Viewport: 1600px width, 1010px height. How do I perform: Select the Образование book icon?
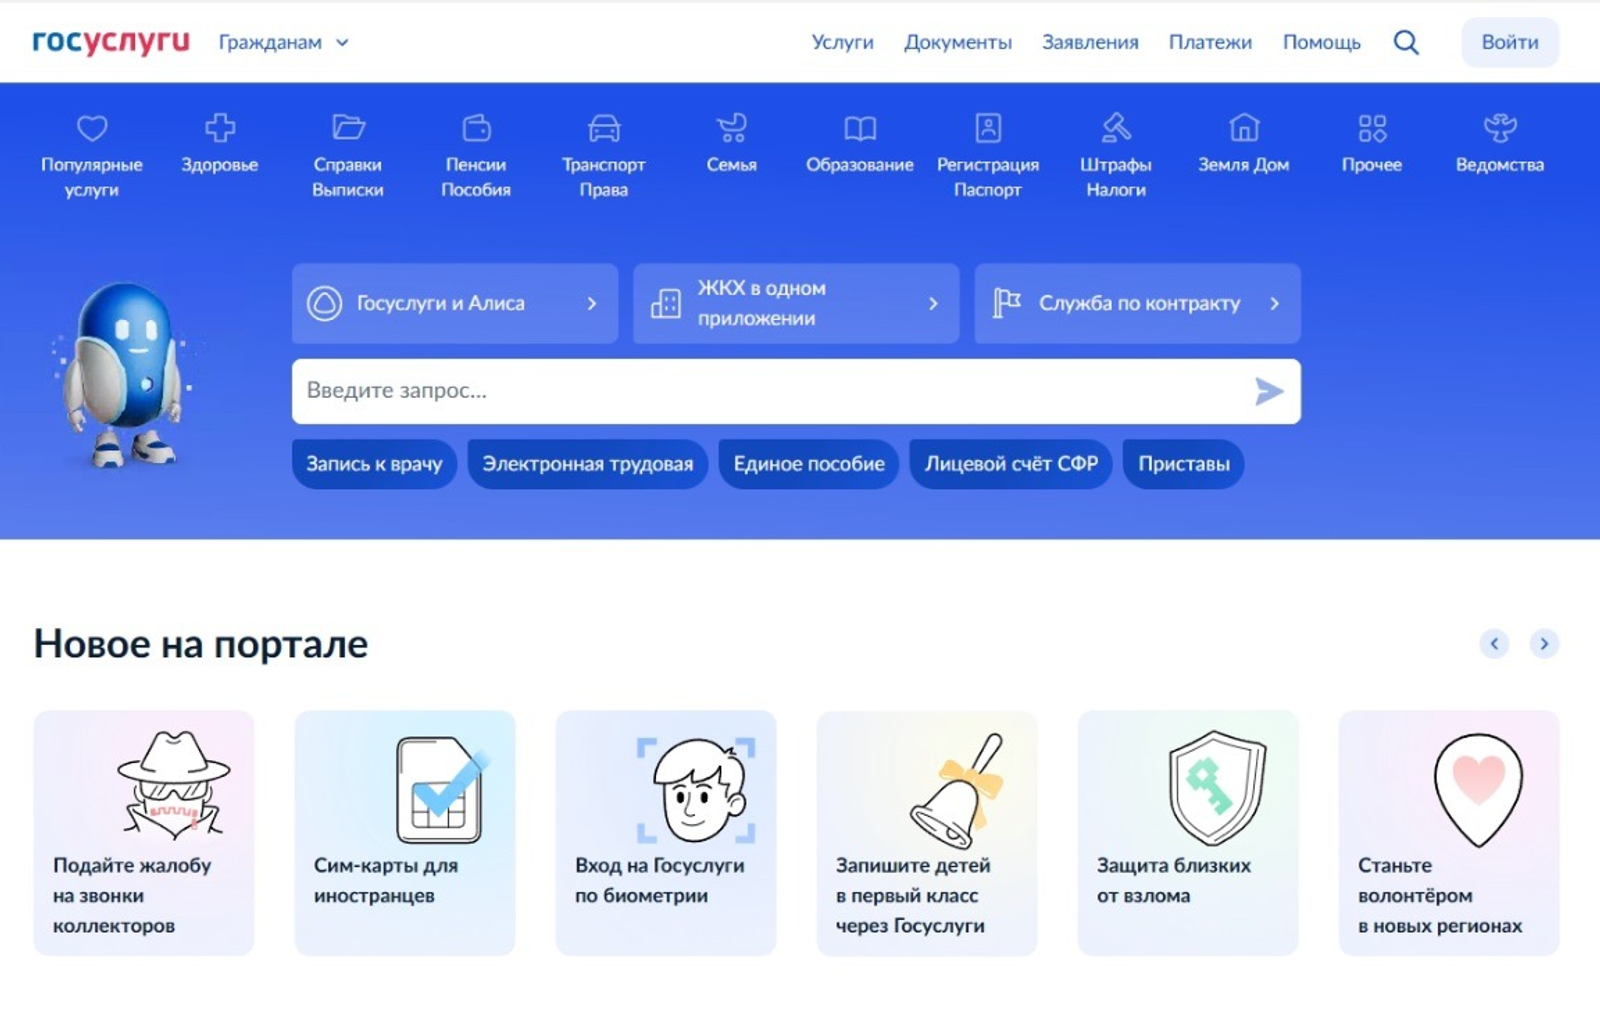tap(860, 128)
